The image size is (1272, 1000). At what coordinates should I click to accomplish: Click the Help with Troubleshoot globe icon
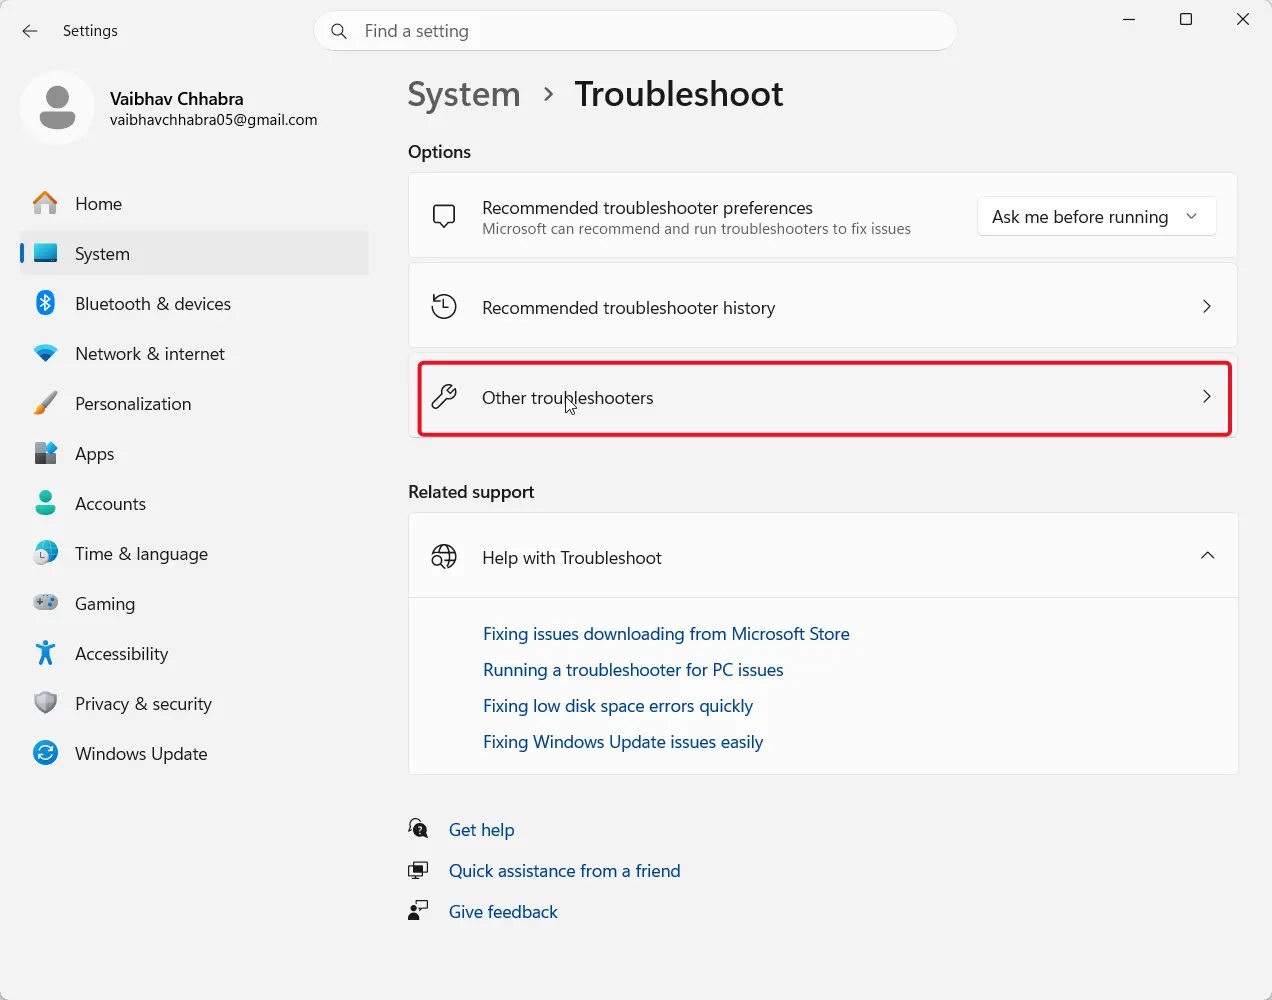[444, 557]
